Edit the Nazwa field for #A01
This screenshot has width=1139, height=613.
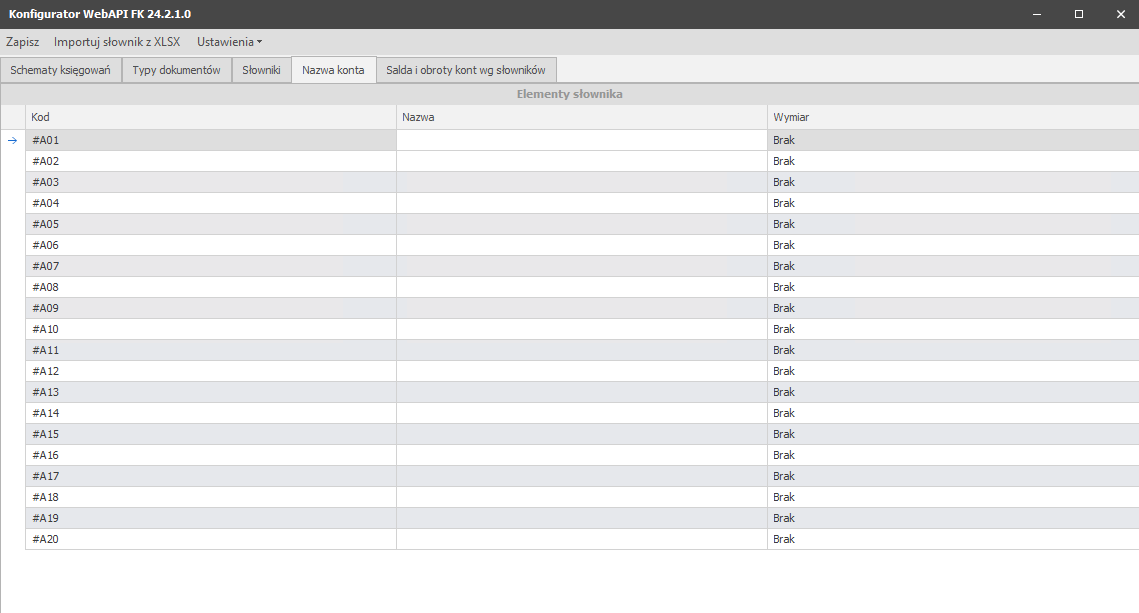(580, 140)
